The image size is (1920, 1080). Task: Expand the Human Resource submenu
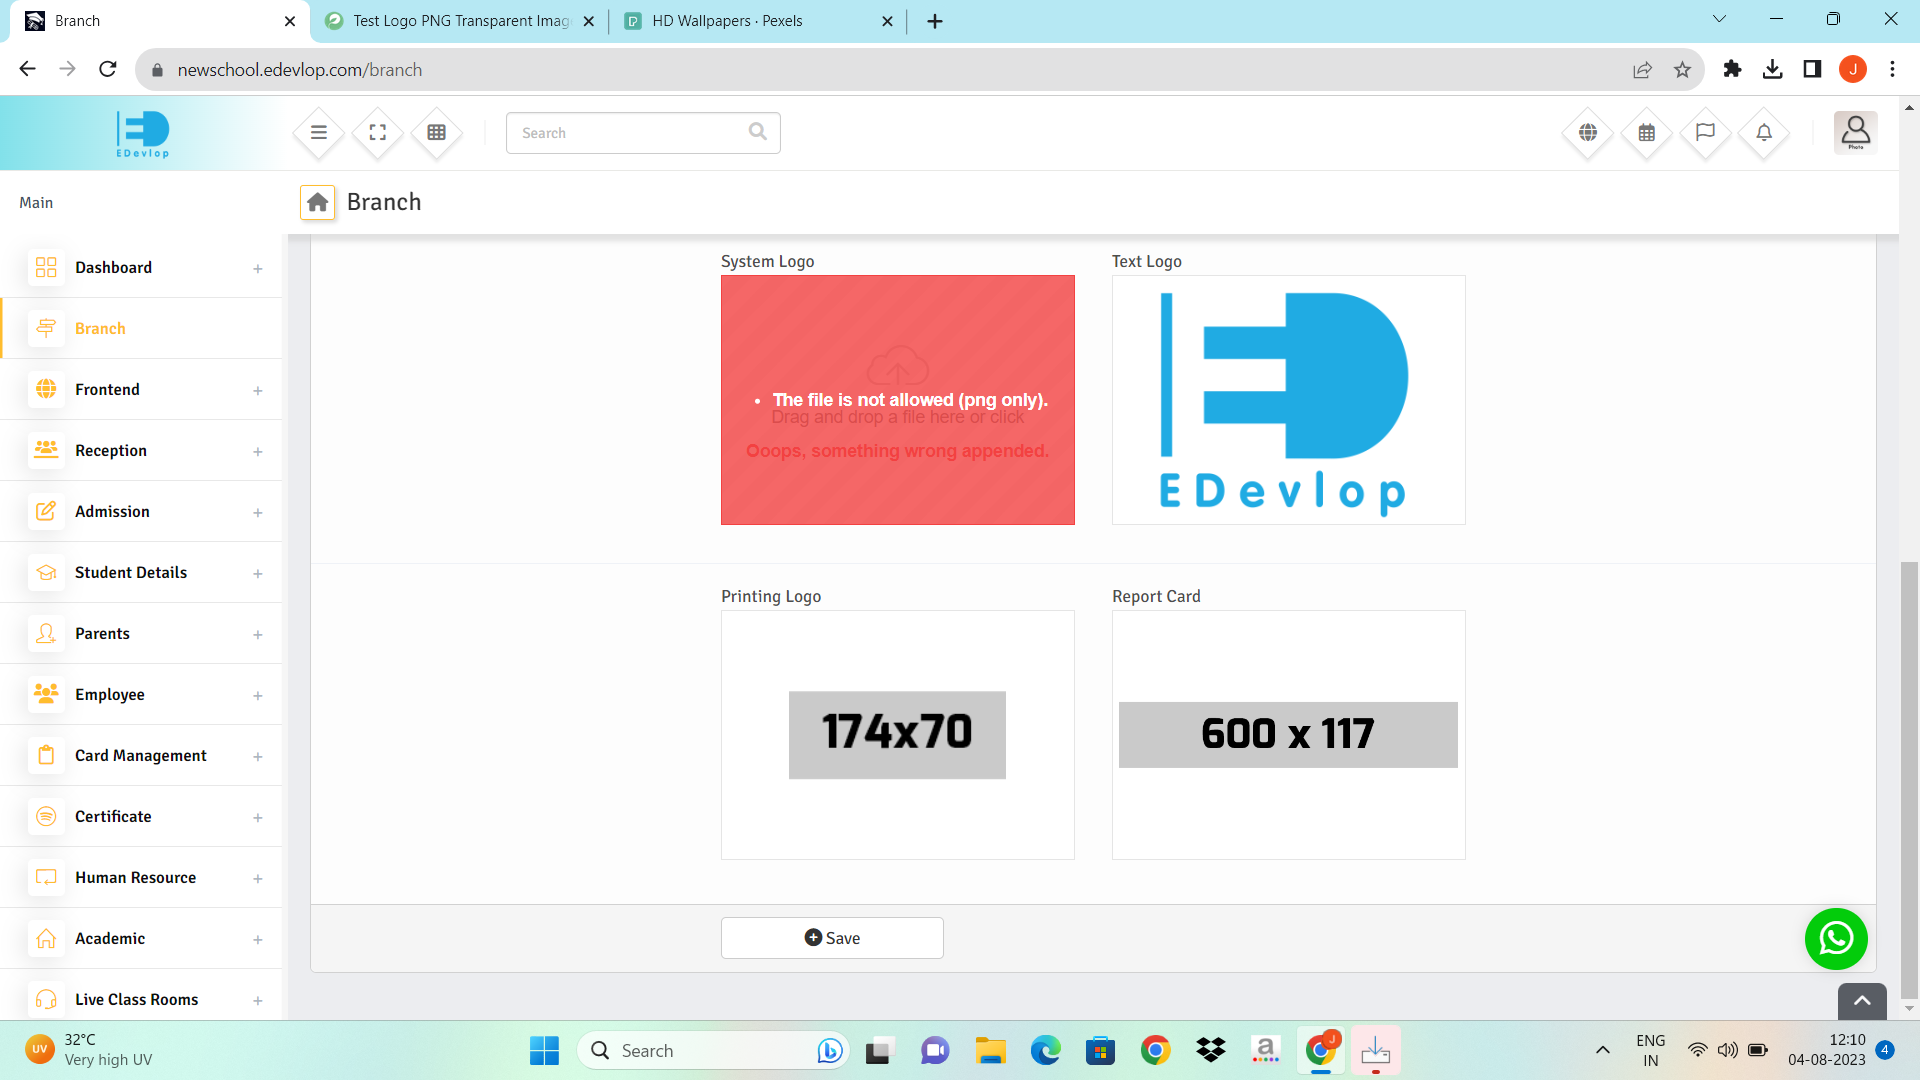tap(258, 878)
